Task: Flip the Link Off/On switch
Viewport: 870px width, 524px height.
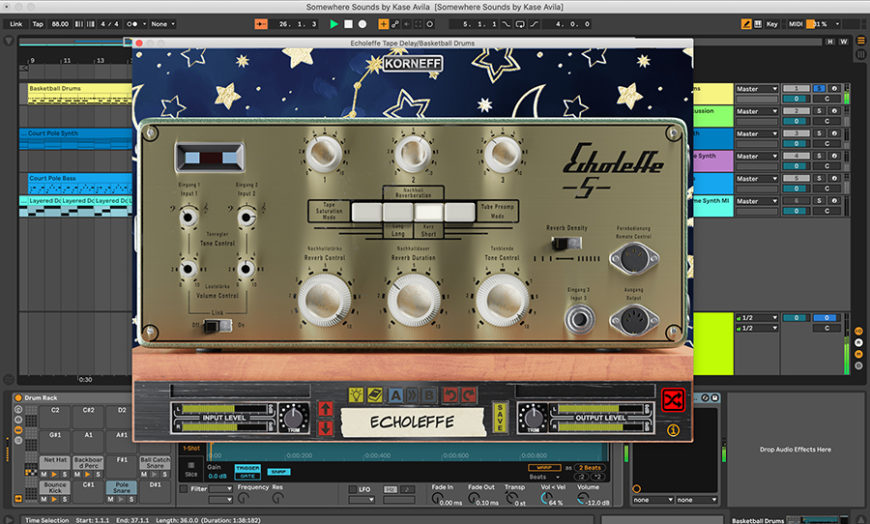Action: [x=218, y=325]
